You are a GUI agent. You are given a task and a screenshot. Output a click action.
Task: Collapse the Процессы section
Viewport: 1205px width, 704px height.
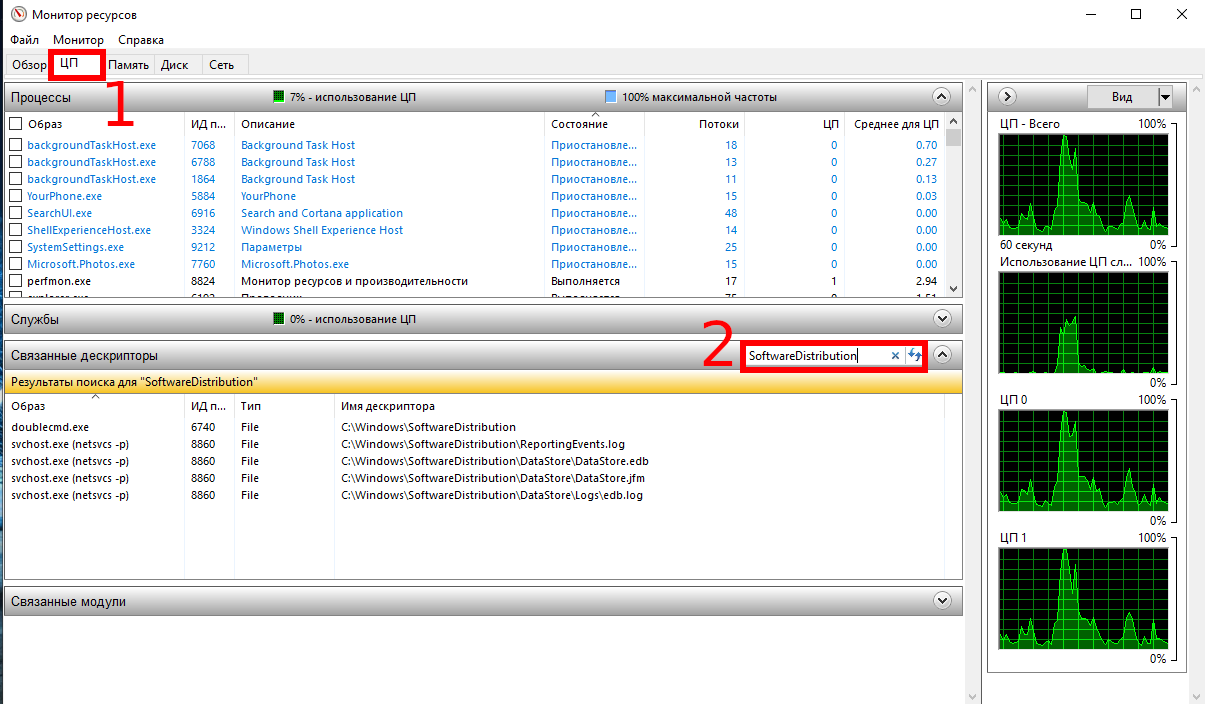pyautogui.click(x=940, y=97)
